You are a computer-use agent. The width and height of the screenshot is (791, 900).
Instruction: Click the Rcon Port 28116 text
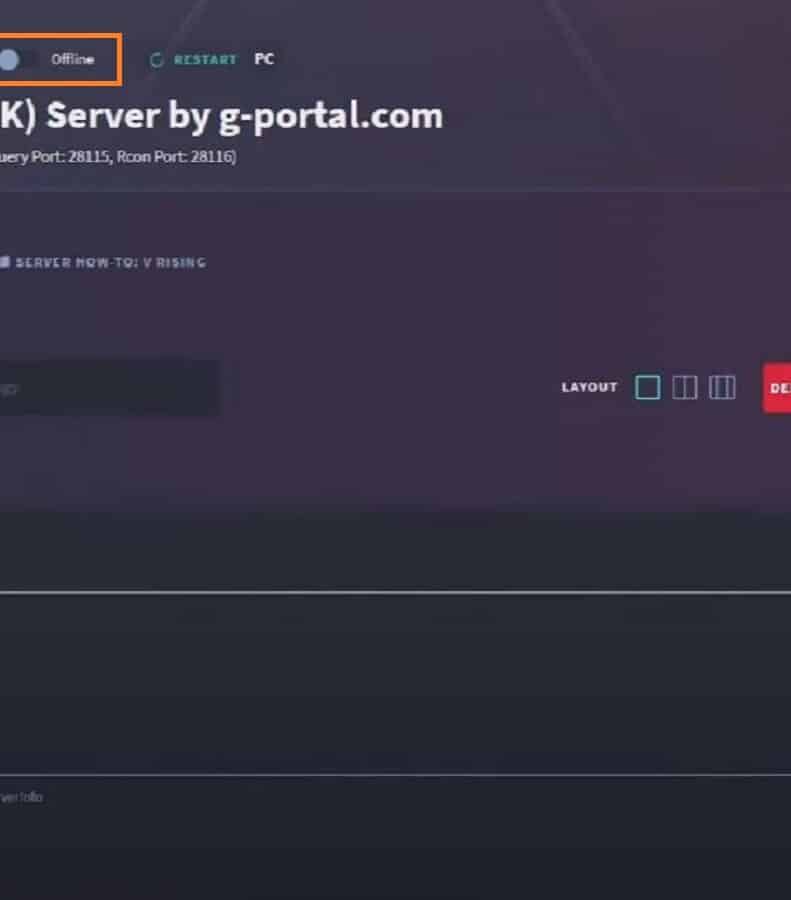175,157
